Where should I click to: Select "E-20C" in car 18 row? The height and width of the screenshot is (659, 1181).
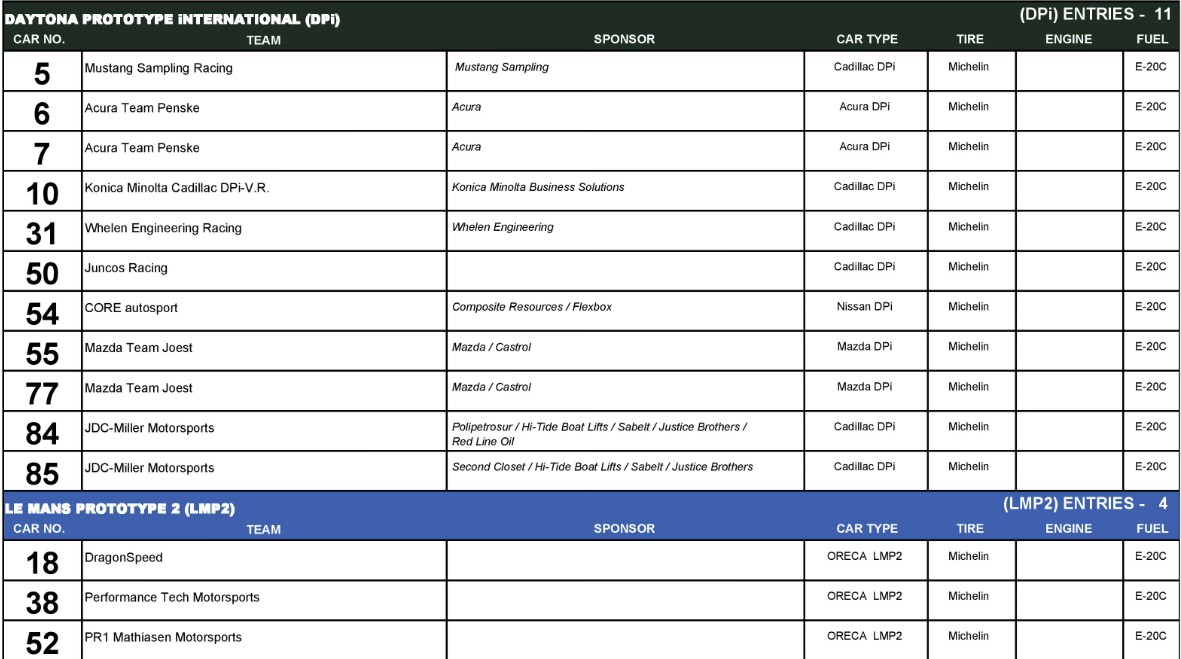pos(1151,556)
